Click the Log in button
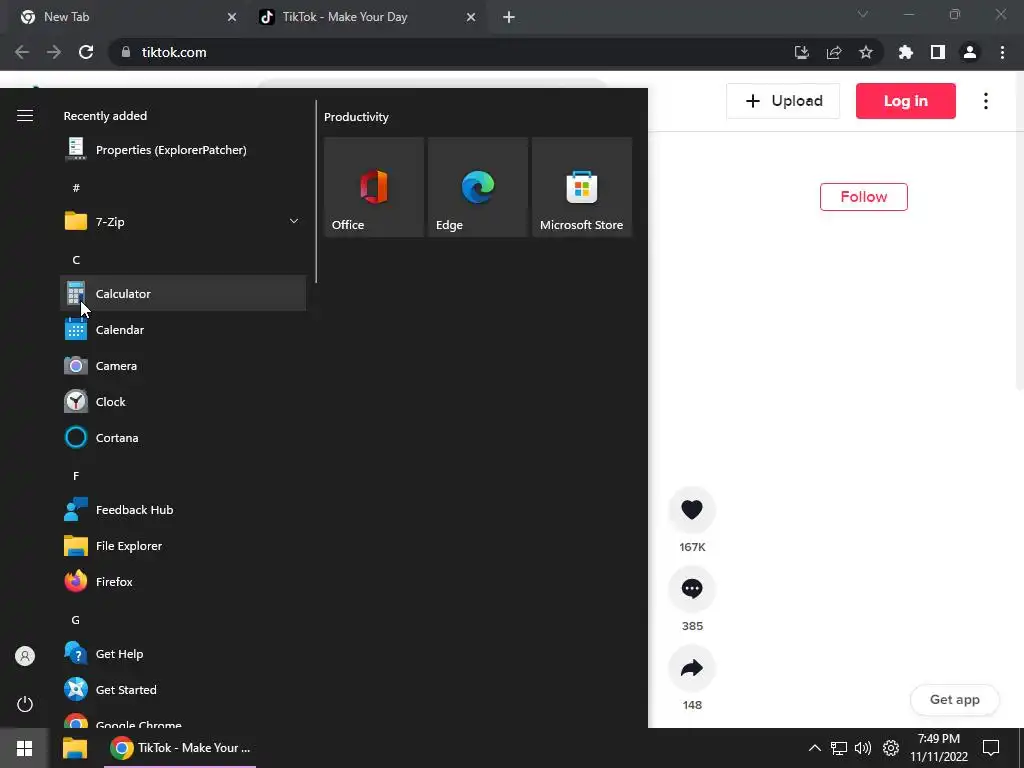 click(x=905, y=101)
